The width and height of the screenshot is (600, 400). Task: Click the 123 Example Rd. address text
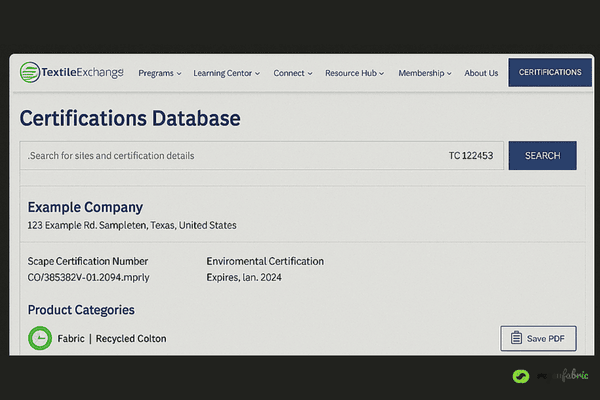[132, 225]
